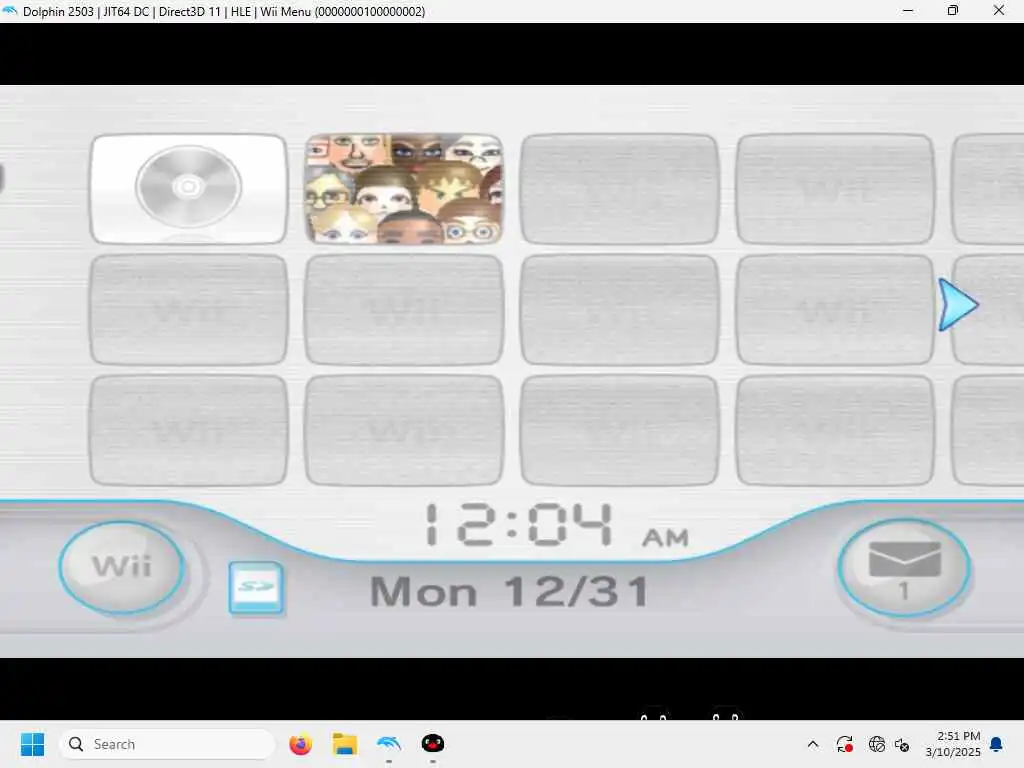Open the network globe tray icon
Viewport: 1024px width, 768px height.
click(x=876, y=744)
